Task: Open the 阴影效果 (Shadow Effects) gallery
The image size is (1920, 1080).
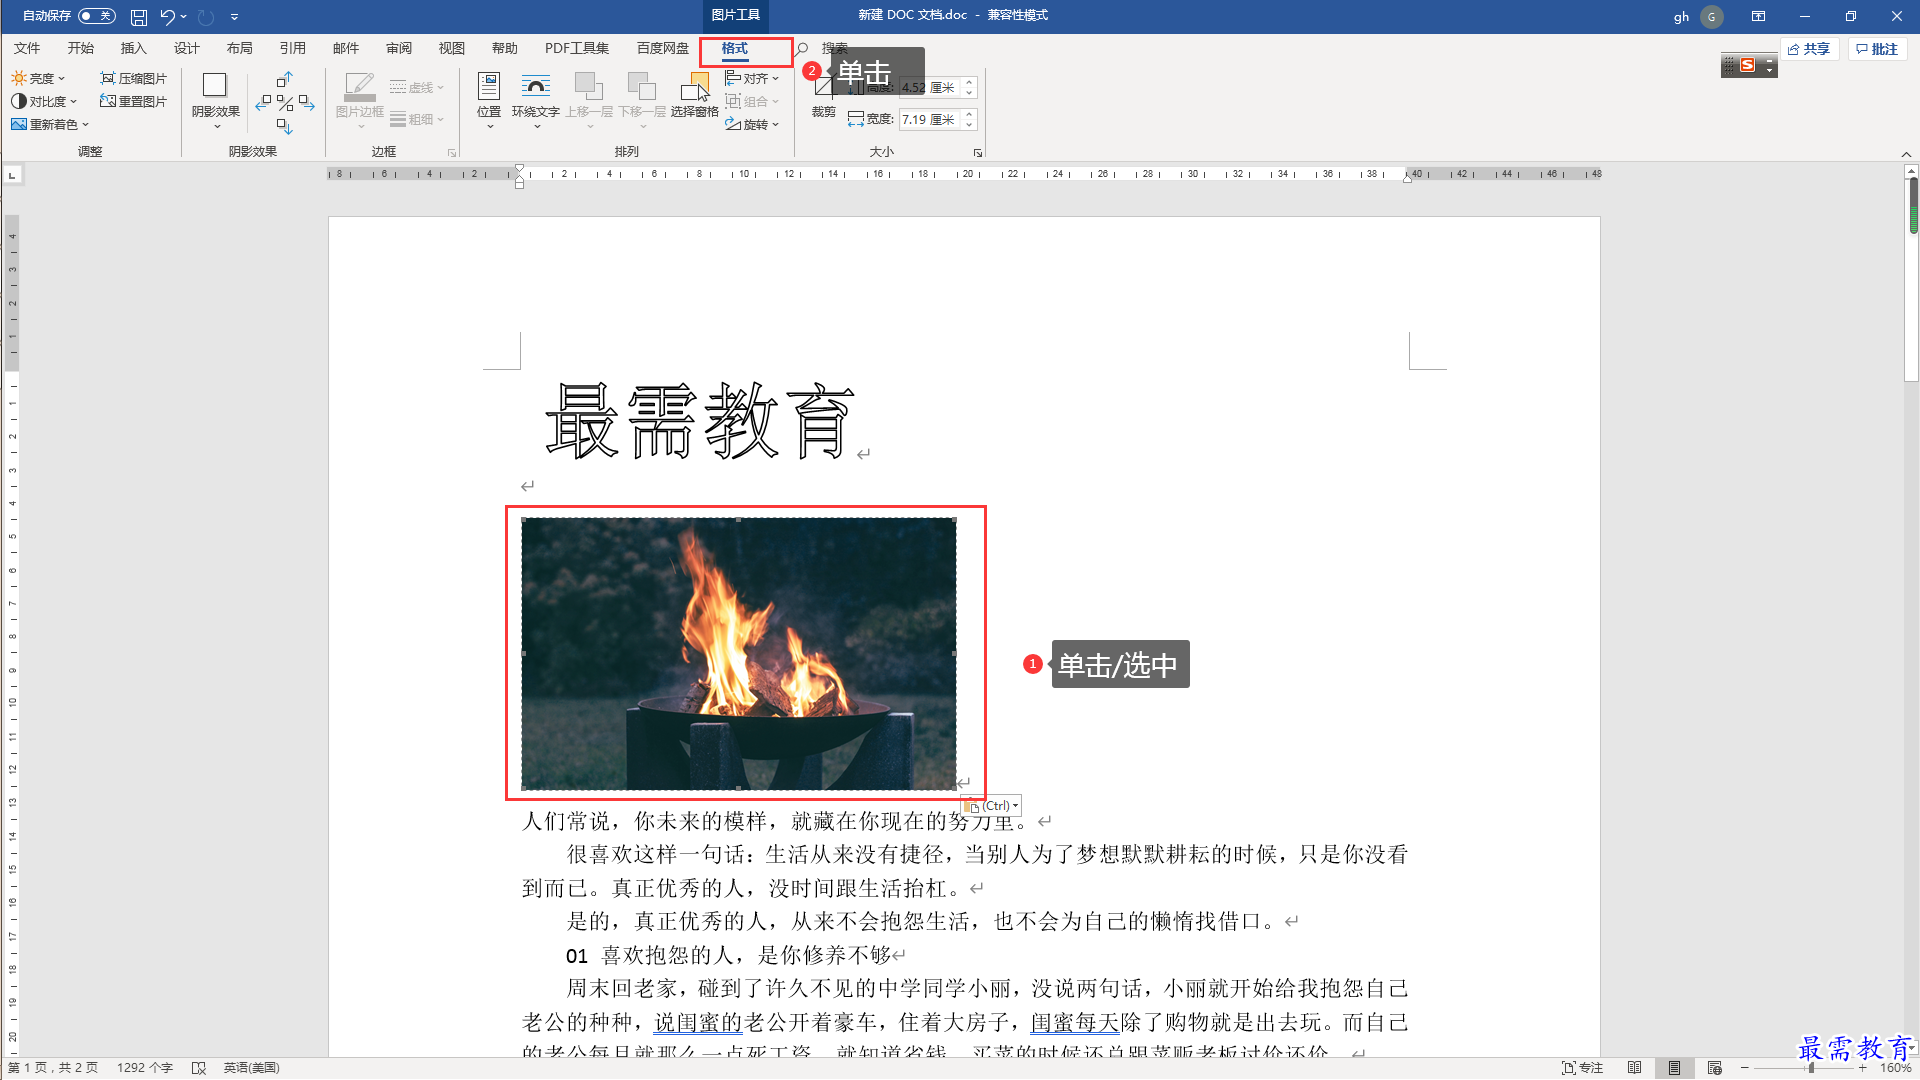Action: pyautogui.click(x=215, y=100)
